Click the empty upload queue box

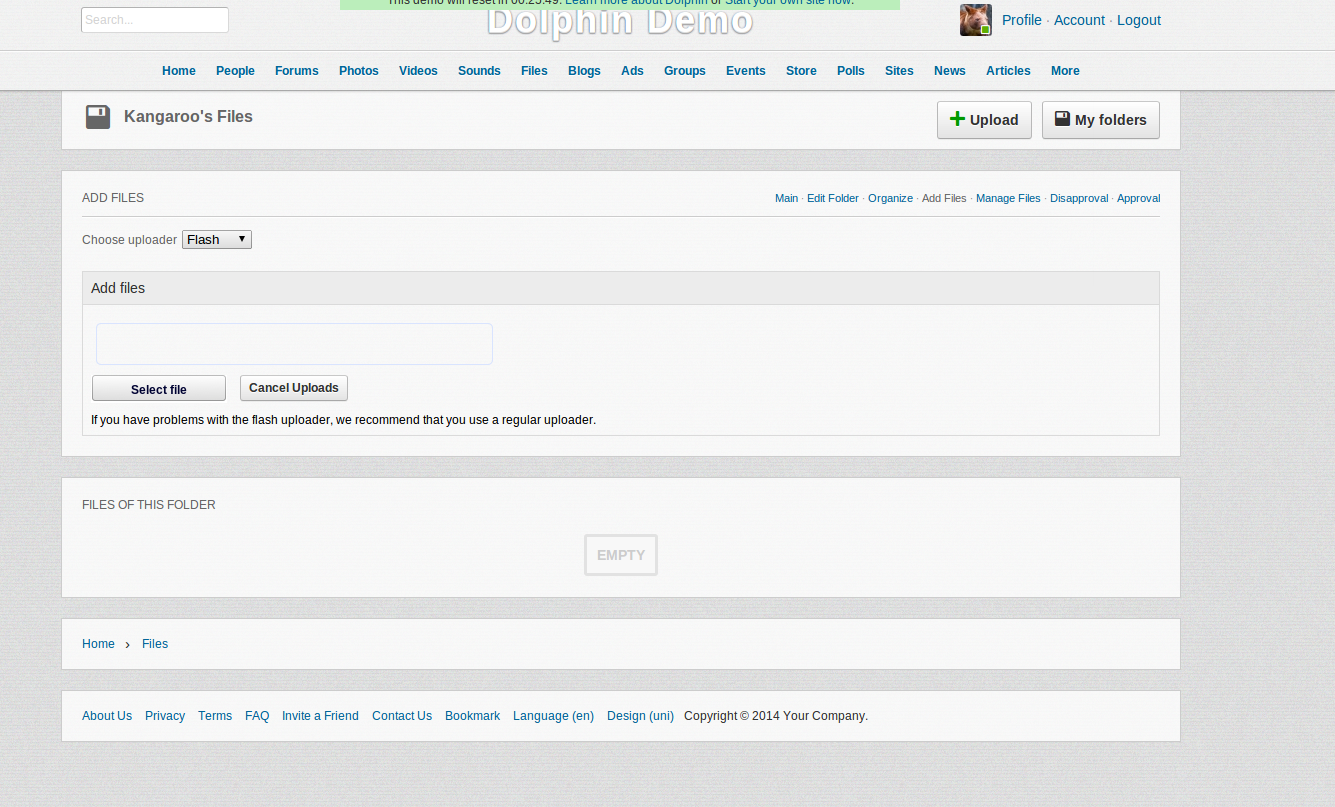point(294,344)
